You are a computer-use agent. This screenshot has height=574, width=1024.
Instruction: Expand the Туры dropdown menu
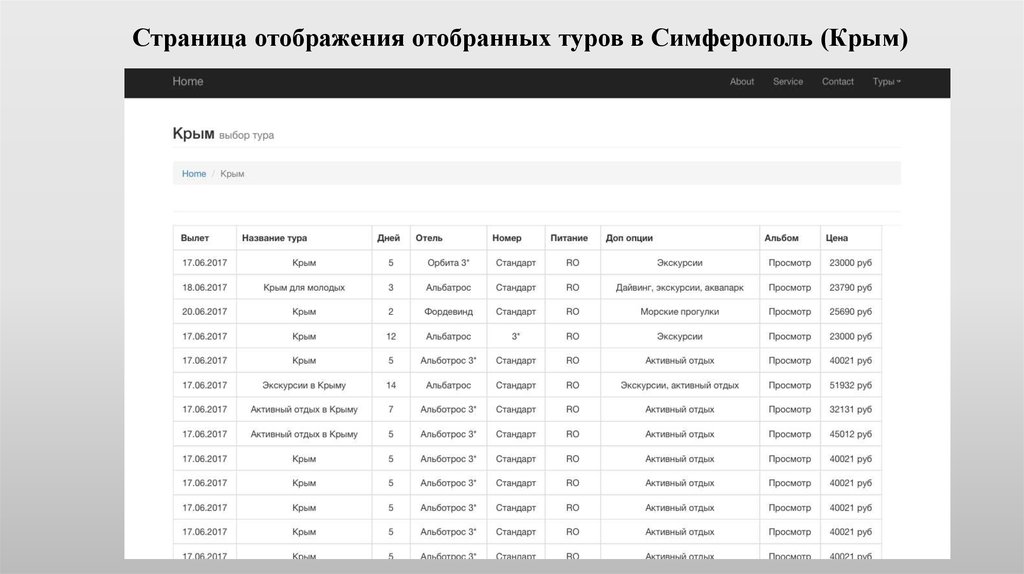(886, 82)
